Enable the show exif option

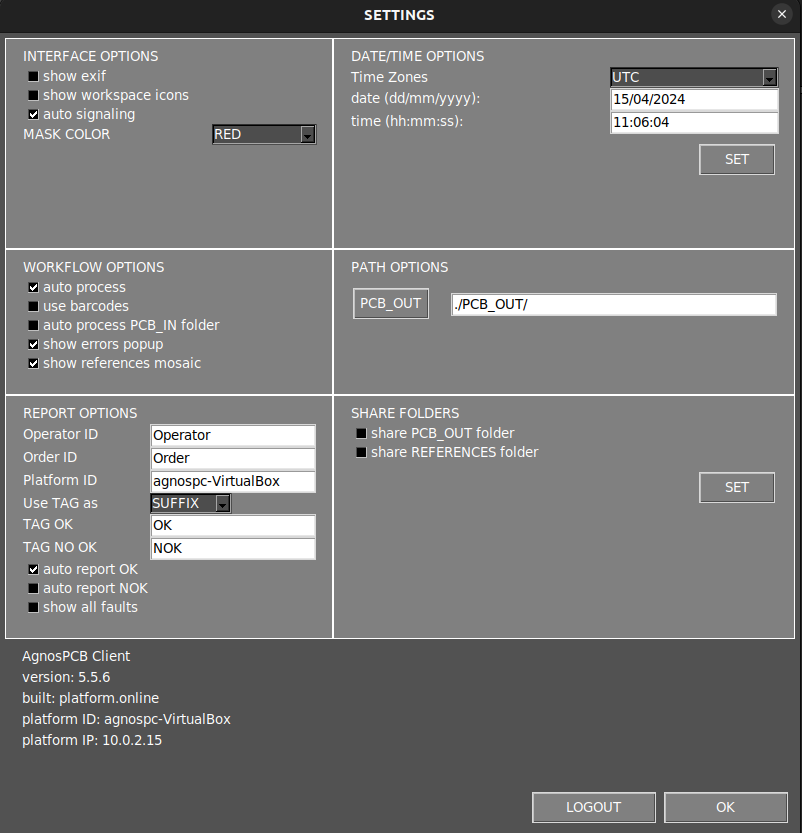pyautogui.click(x=33, y=76)
